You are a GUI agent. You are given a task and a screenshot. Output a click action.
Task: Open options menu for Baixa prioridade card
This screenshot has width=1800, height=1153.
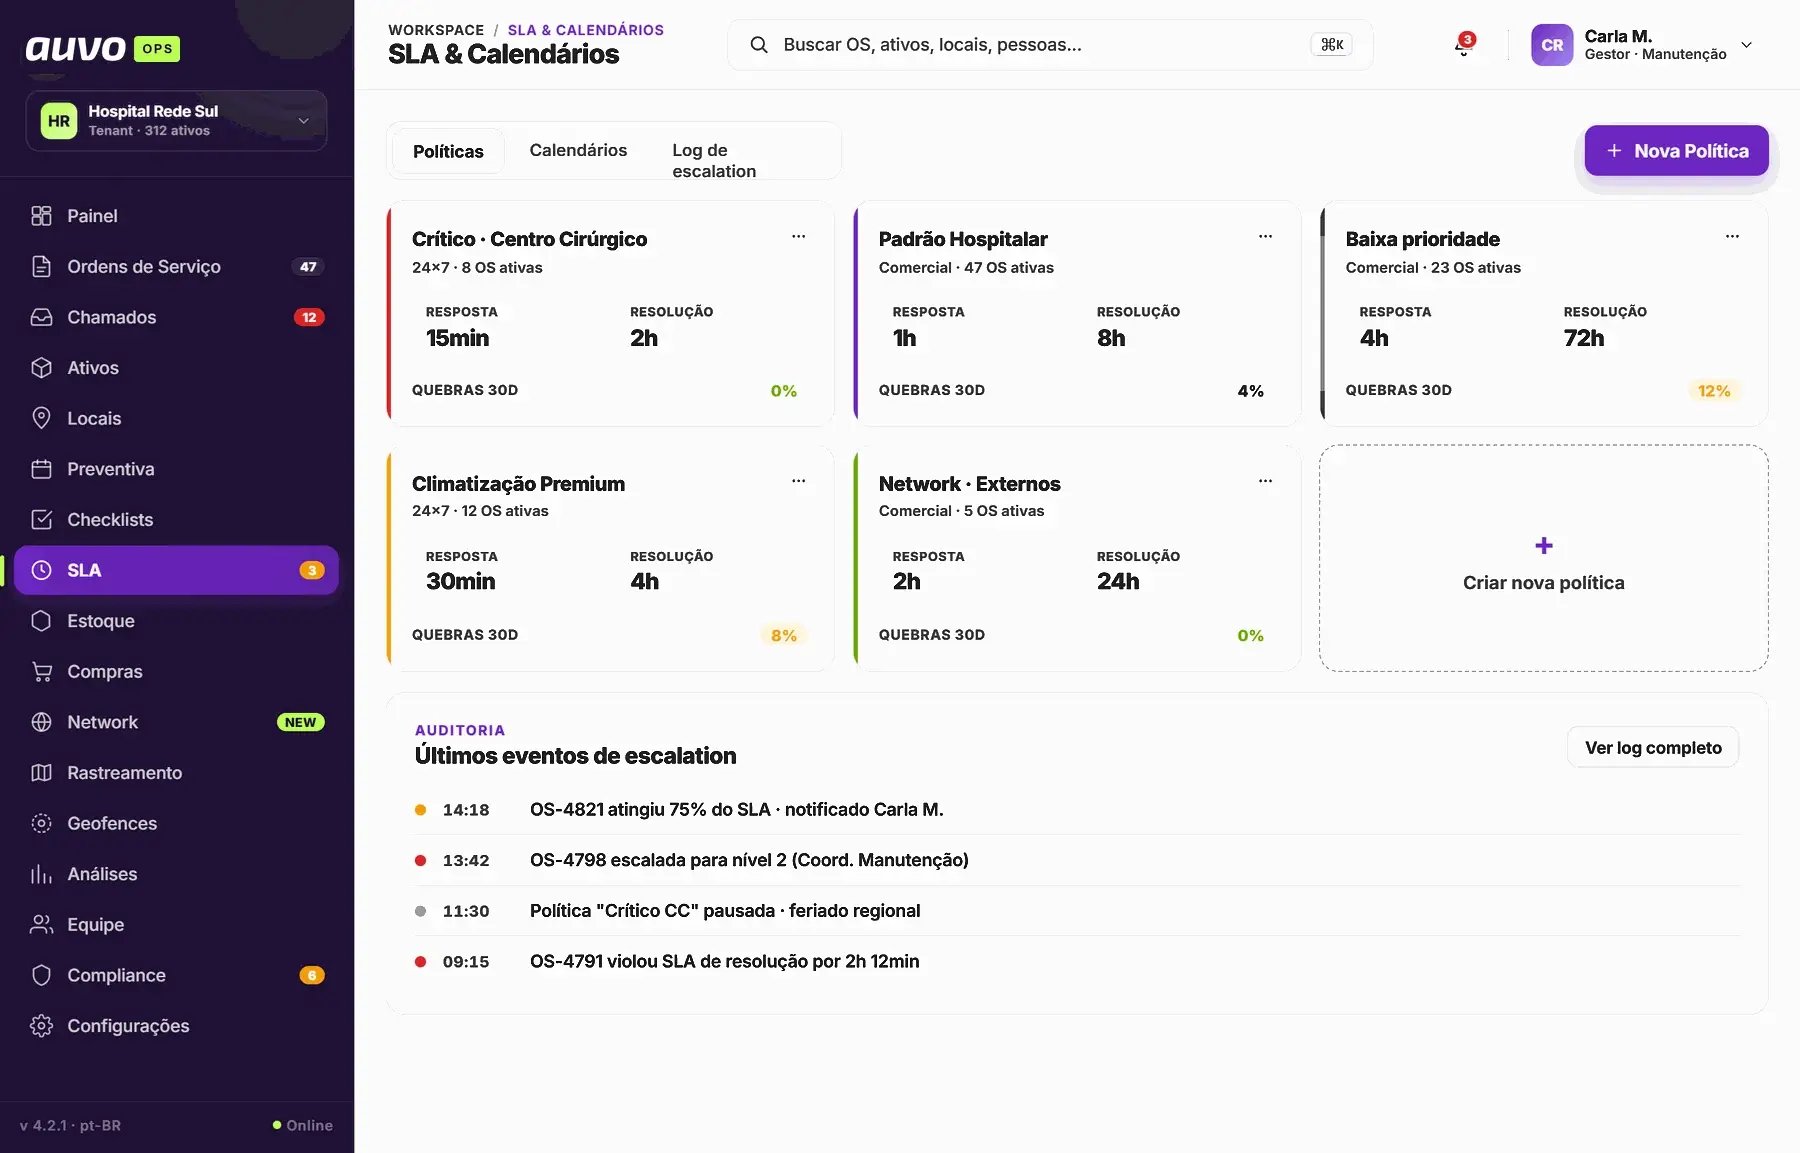tap(1732, 237)
